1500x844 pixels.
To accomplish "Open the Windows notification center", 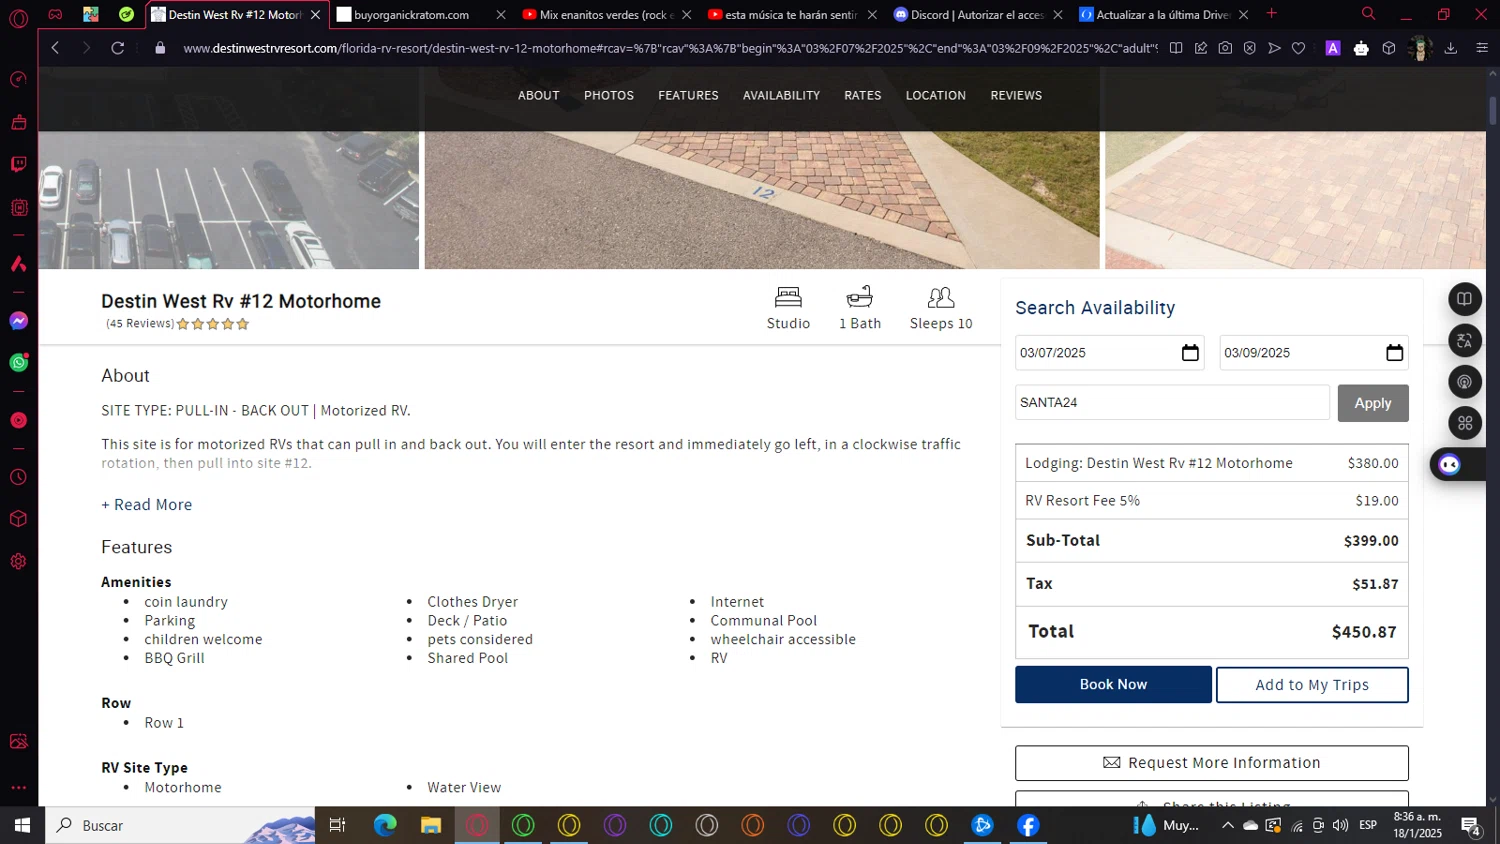I will pos(1471,826).
